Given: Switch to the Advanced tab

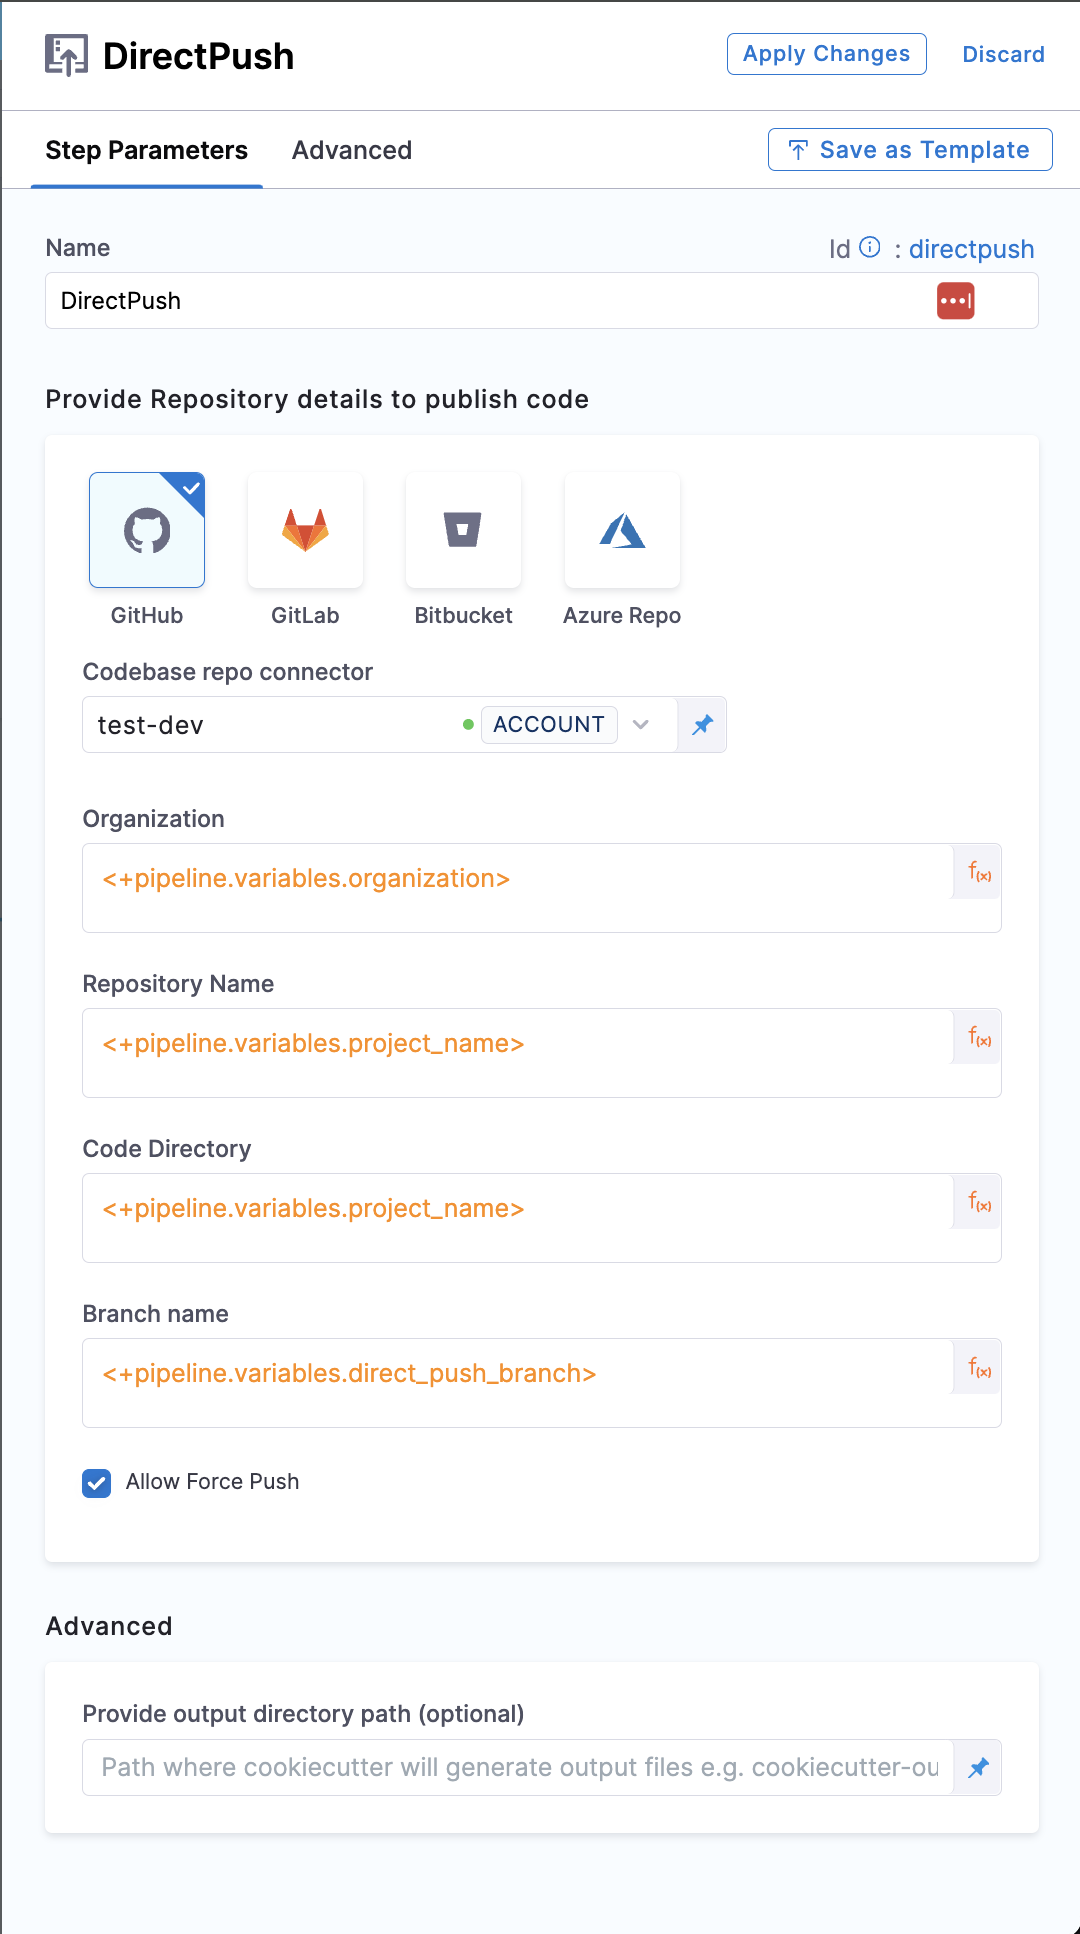Looking at the screenshot, I should (x=352, y=150).
